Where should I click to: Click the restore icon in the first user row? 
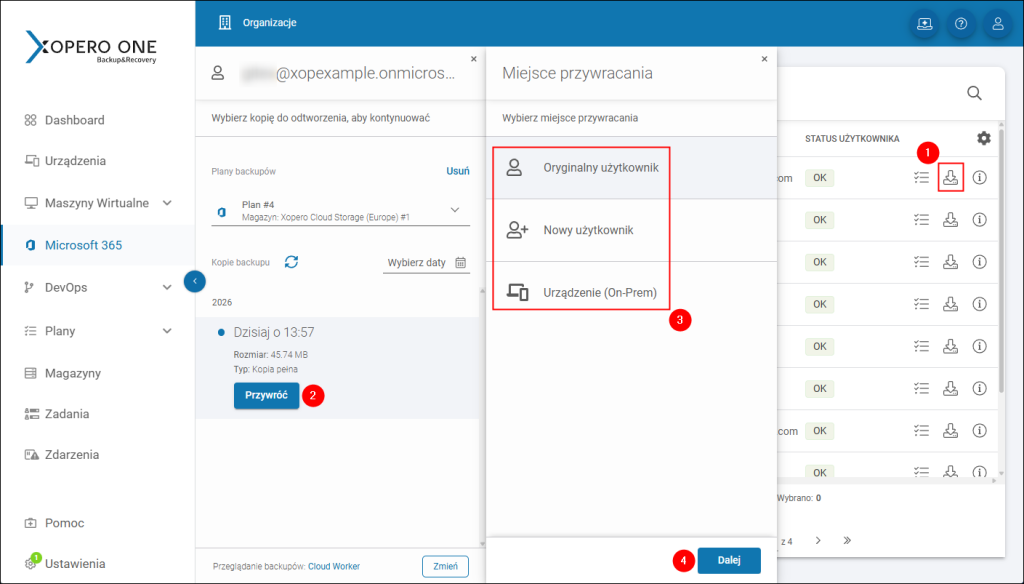click(x=950, y=177)
